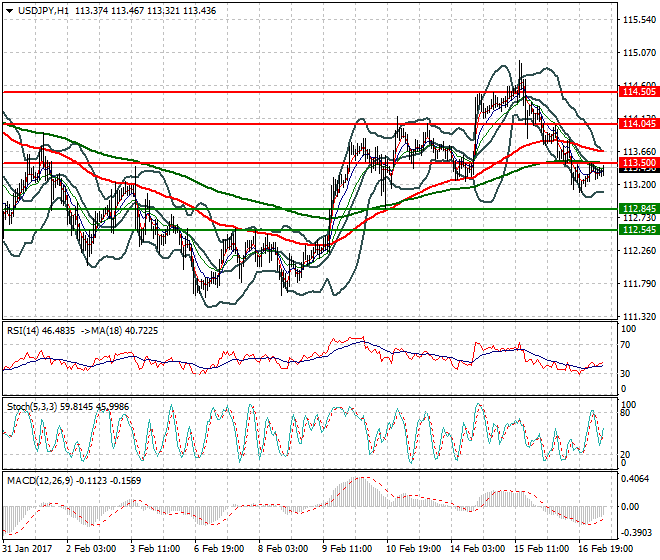The width and height of the screenshot is (660, 560).
Task: Click the -0.3903 MACD scale value
Action: click(x=635, y=533)
